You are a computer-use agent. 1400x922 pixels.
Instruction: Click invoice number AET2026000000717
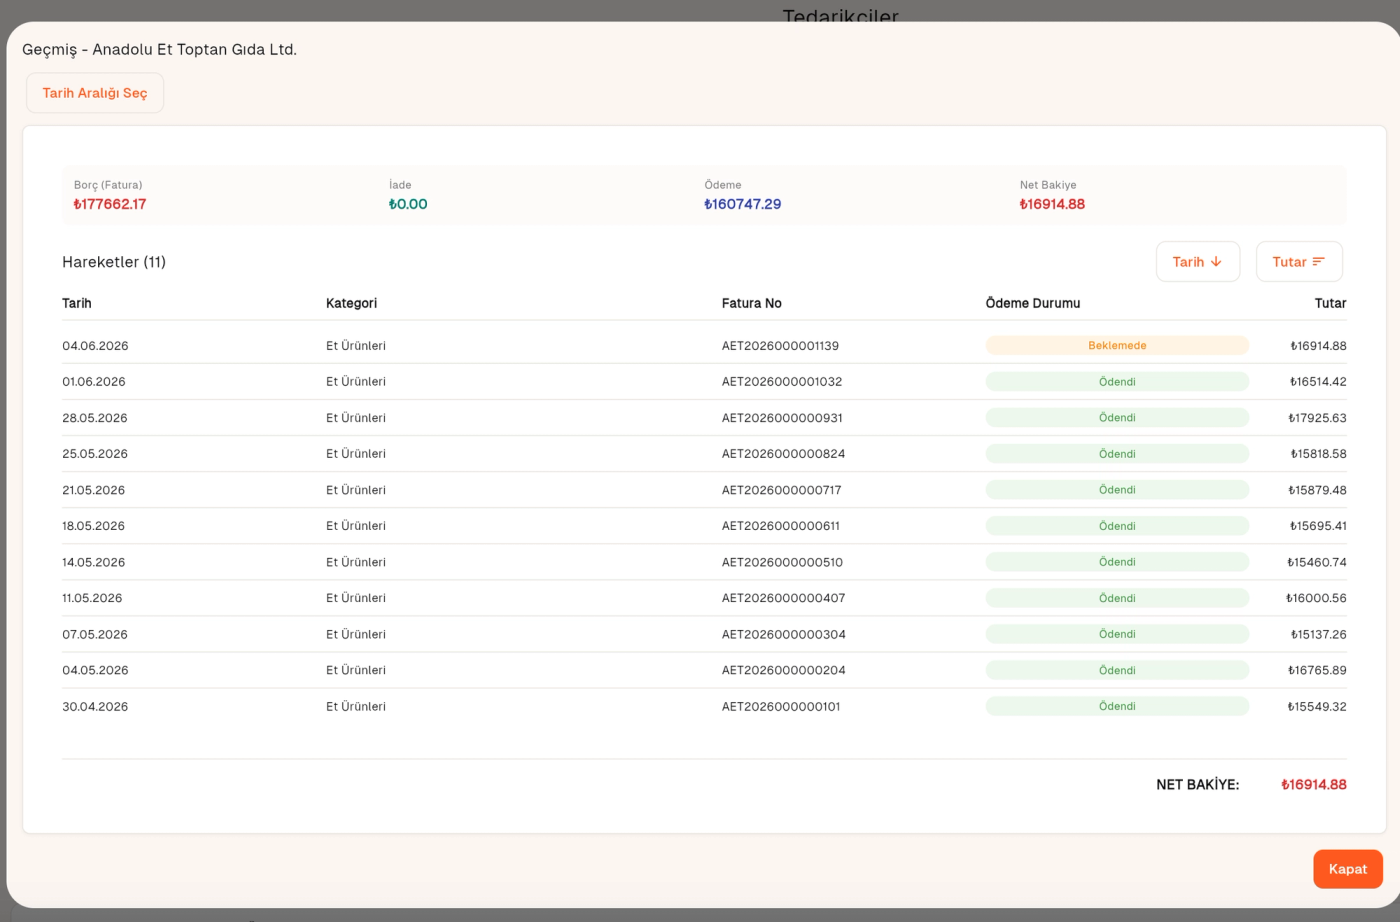[x=781, y=490]
